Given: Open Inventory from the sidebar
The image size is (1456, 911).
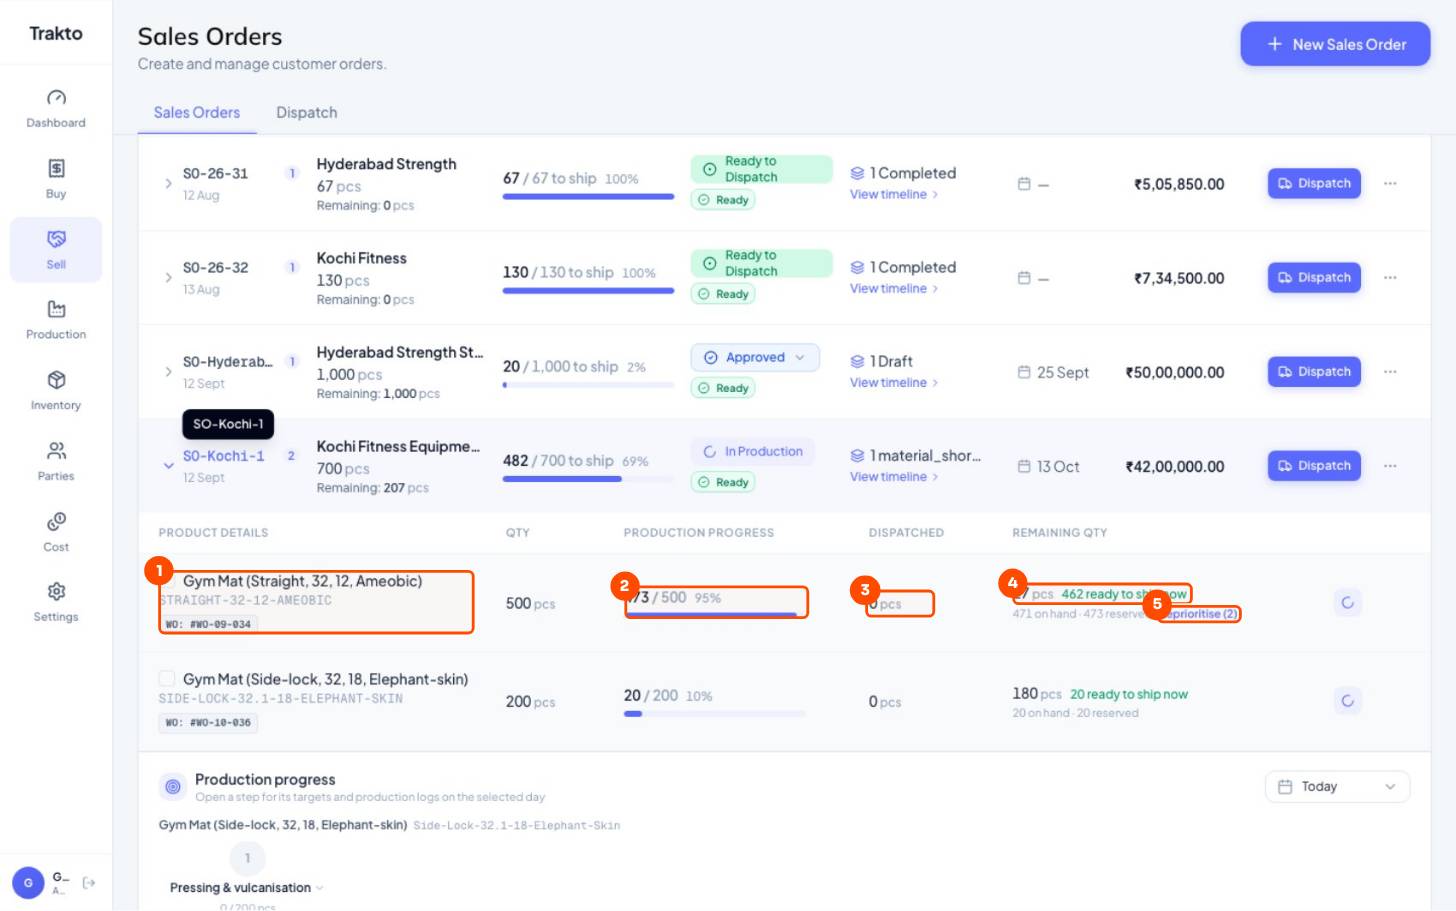Looking at the screenshot, I should 56,391.
